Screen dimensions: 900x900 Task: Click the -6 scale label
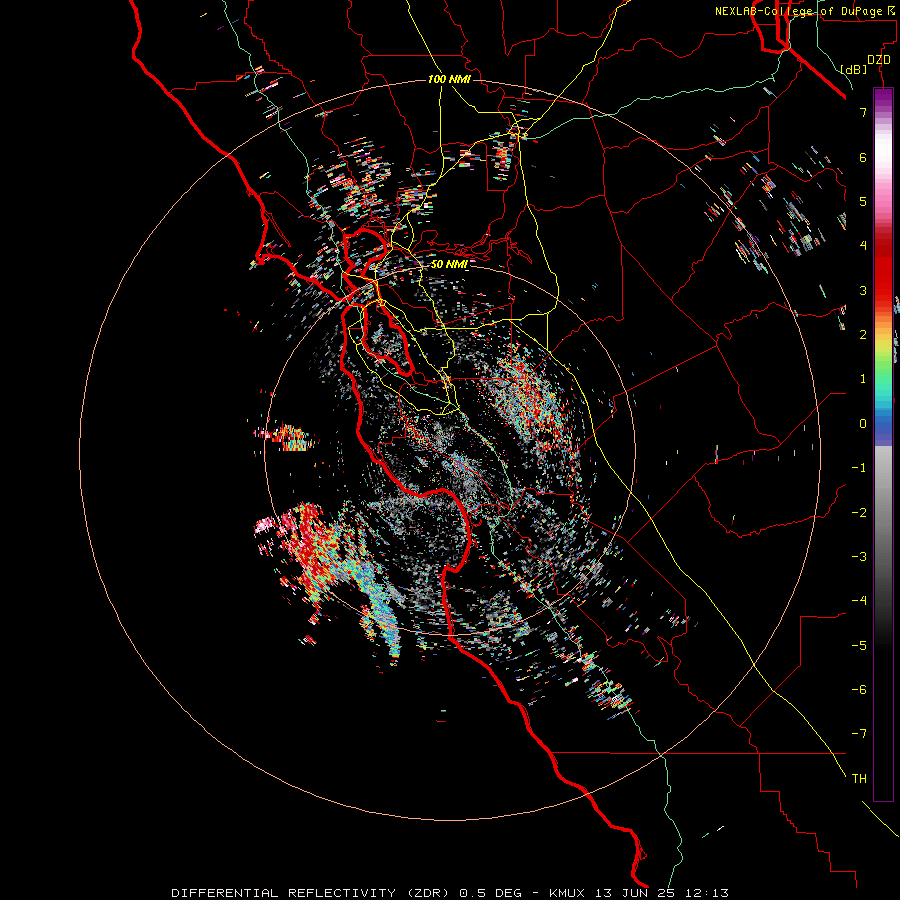[x=859, y=690]
